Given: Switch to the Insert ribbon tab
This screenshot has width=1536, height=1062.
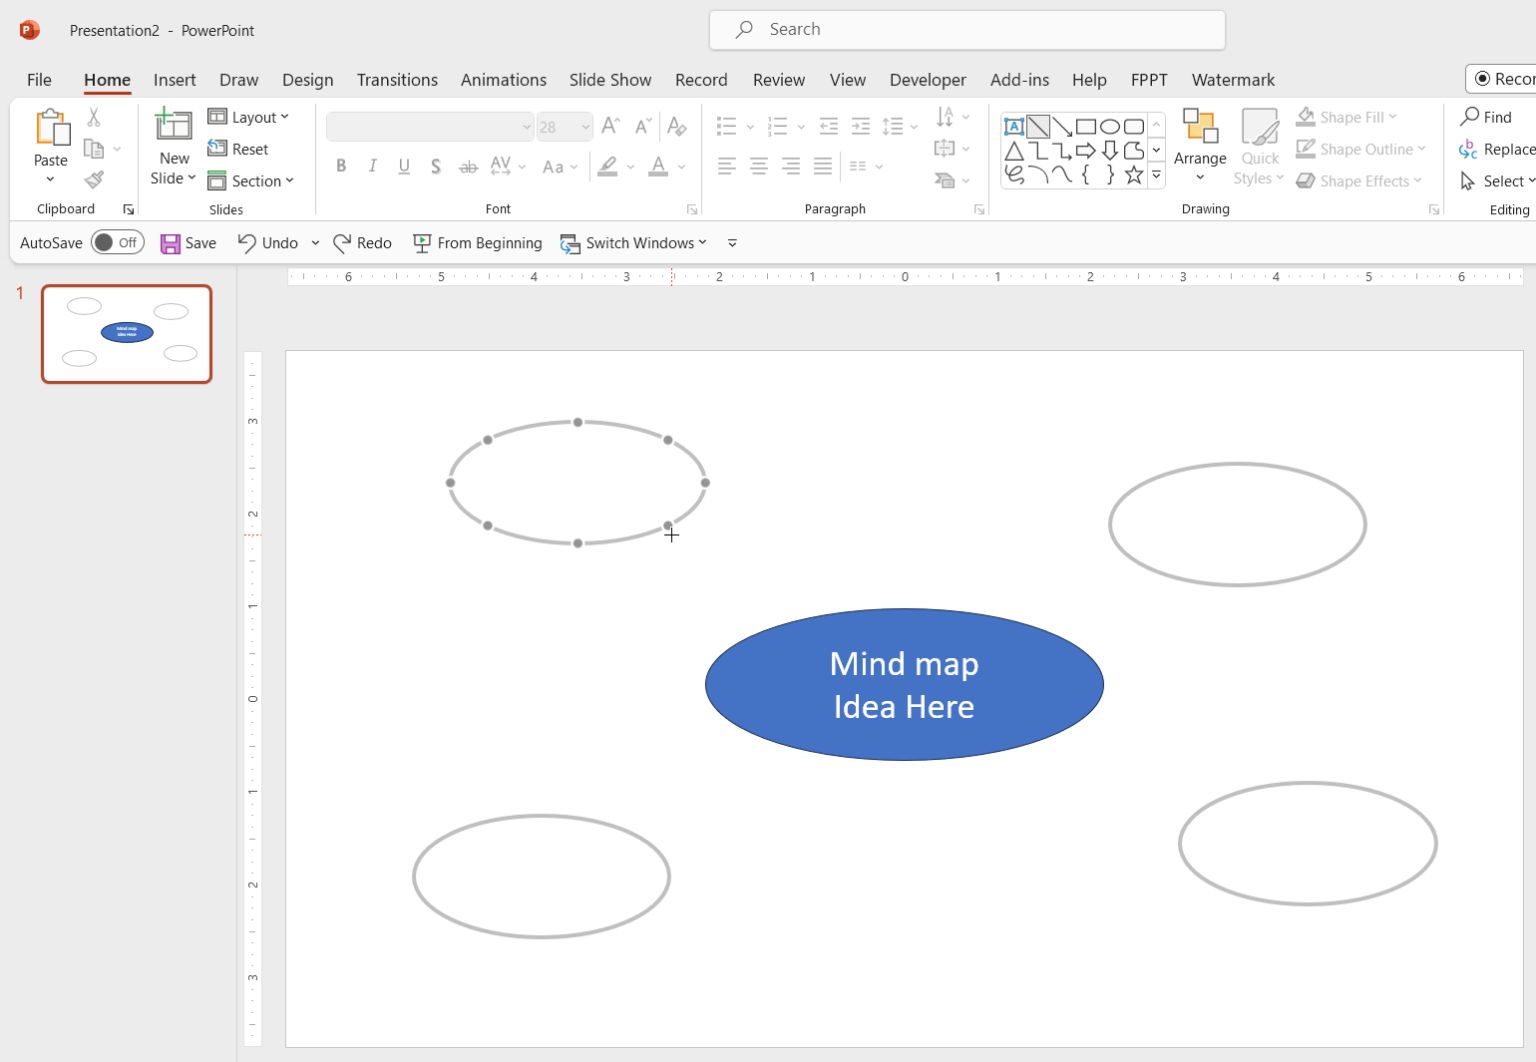Looking at the screenshot, I should click(175, 80).
